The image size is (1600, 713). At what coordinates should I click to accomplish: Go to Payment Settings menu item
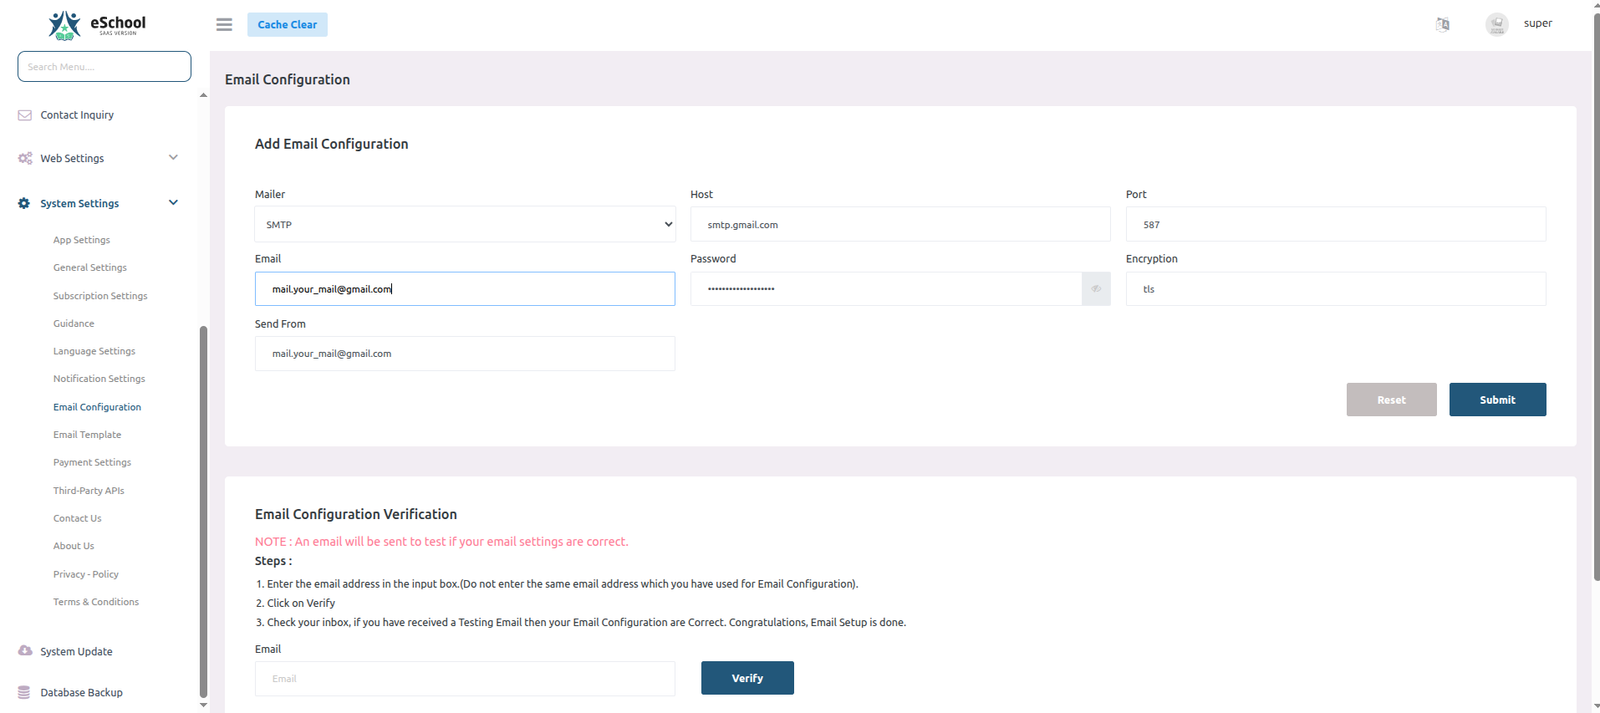(92, 462)
